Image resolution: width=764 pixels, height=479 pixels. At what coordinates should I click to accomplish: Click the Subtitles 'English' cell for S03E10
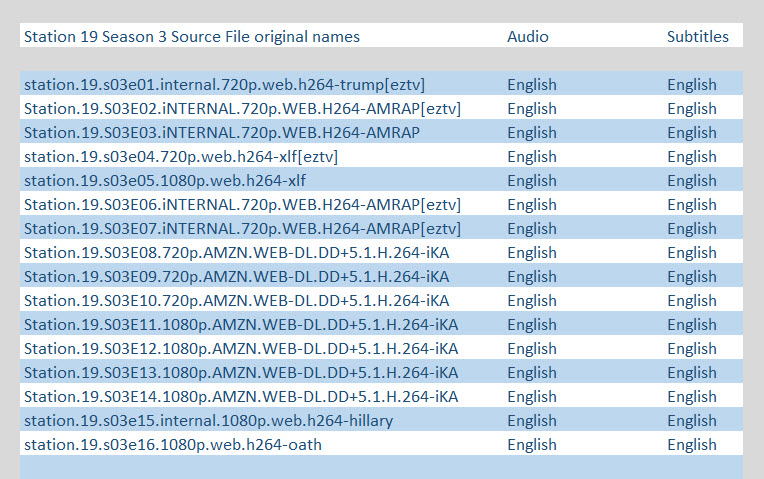692,301
